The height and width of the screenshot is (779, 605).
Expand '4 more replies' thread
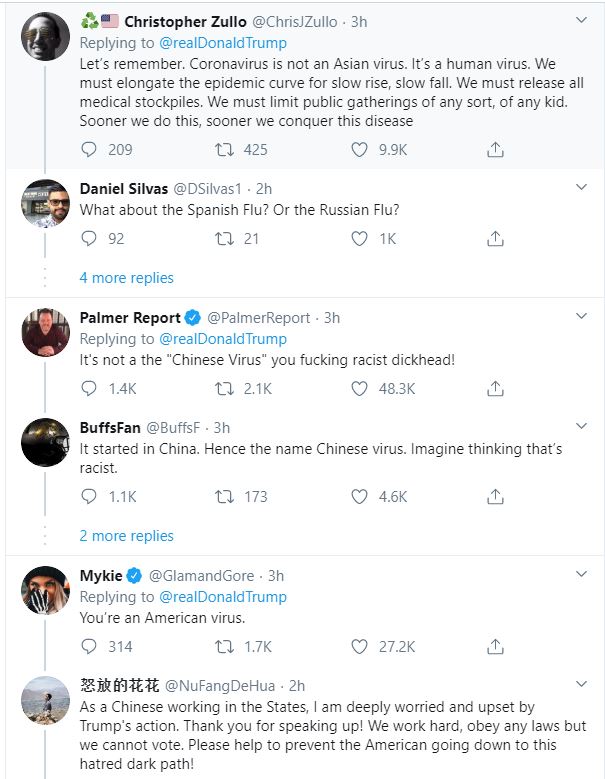(x=126, y=278)
